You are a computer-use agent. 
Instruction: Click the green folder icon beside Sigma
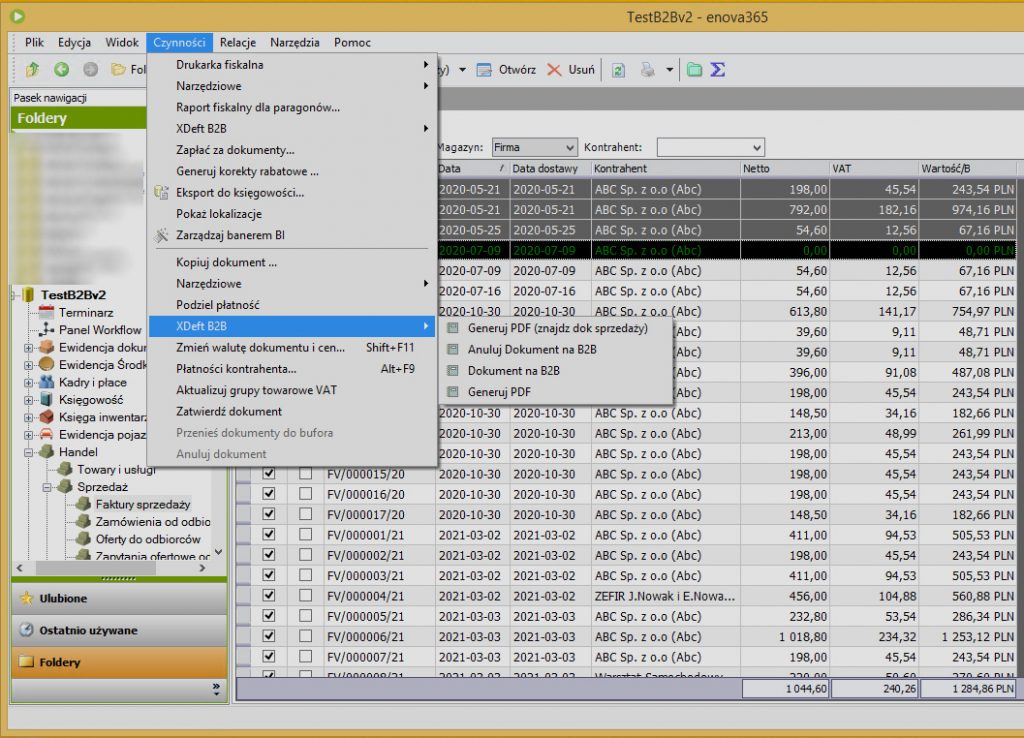click(694, 70)
